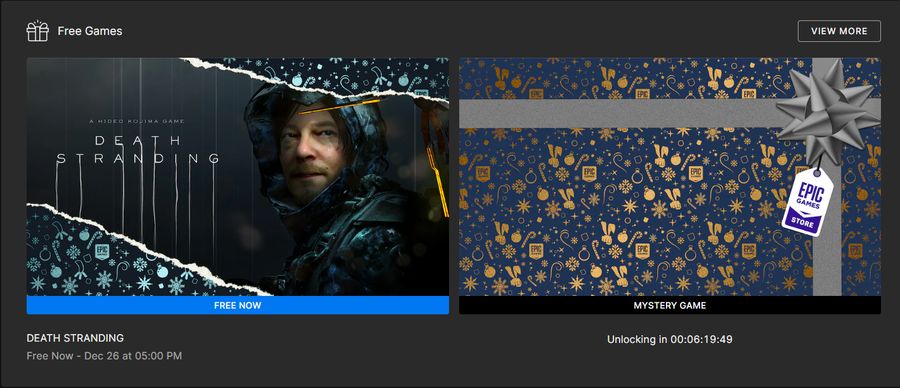Click the Unlocking in countdown timer text

(670, 339)
